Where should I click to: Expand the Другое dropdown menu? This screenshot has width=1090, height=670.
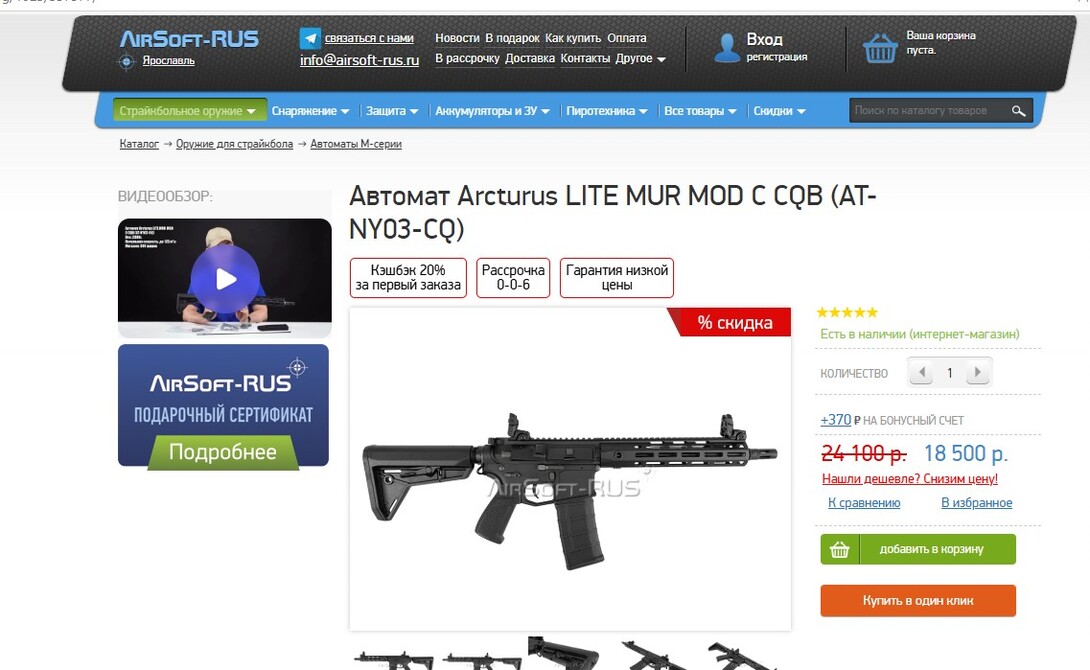(x=640, y=58)
